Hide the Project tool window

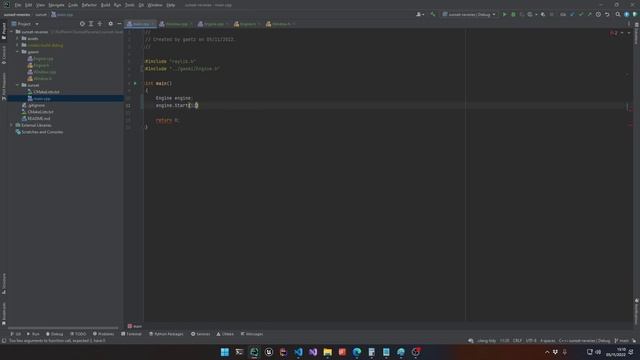click(119, 24)
